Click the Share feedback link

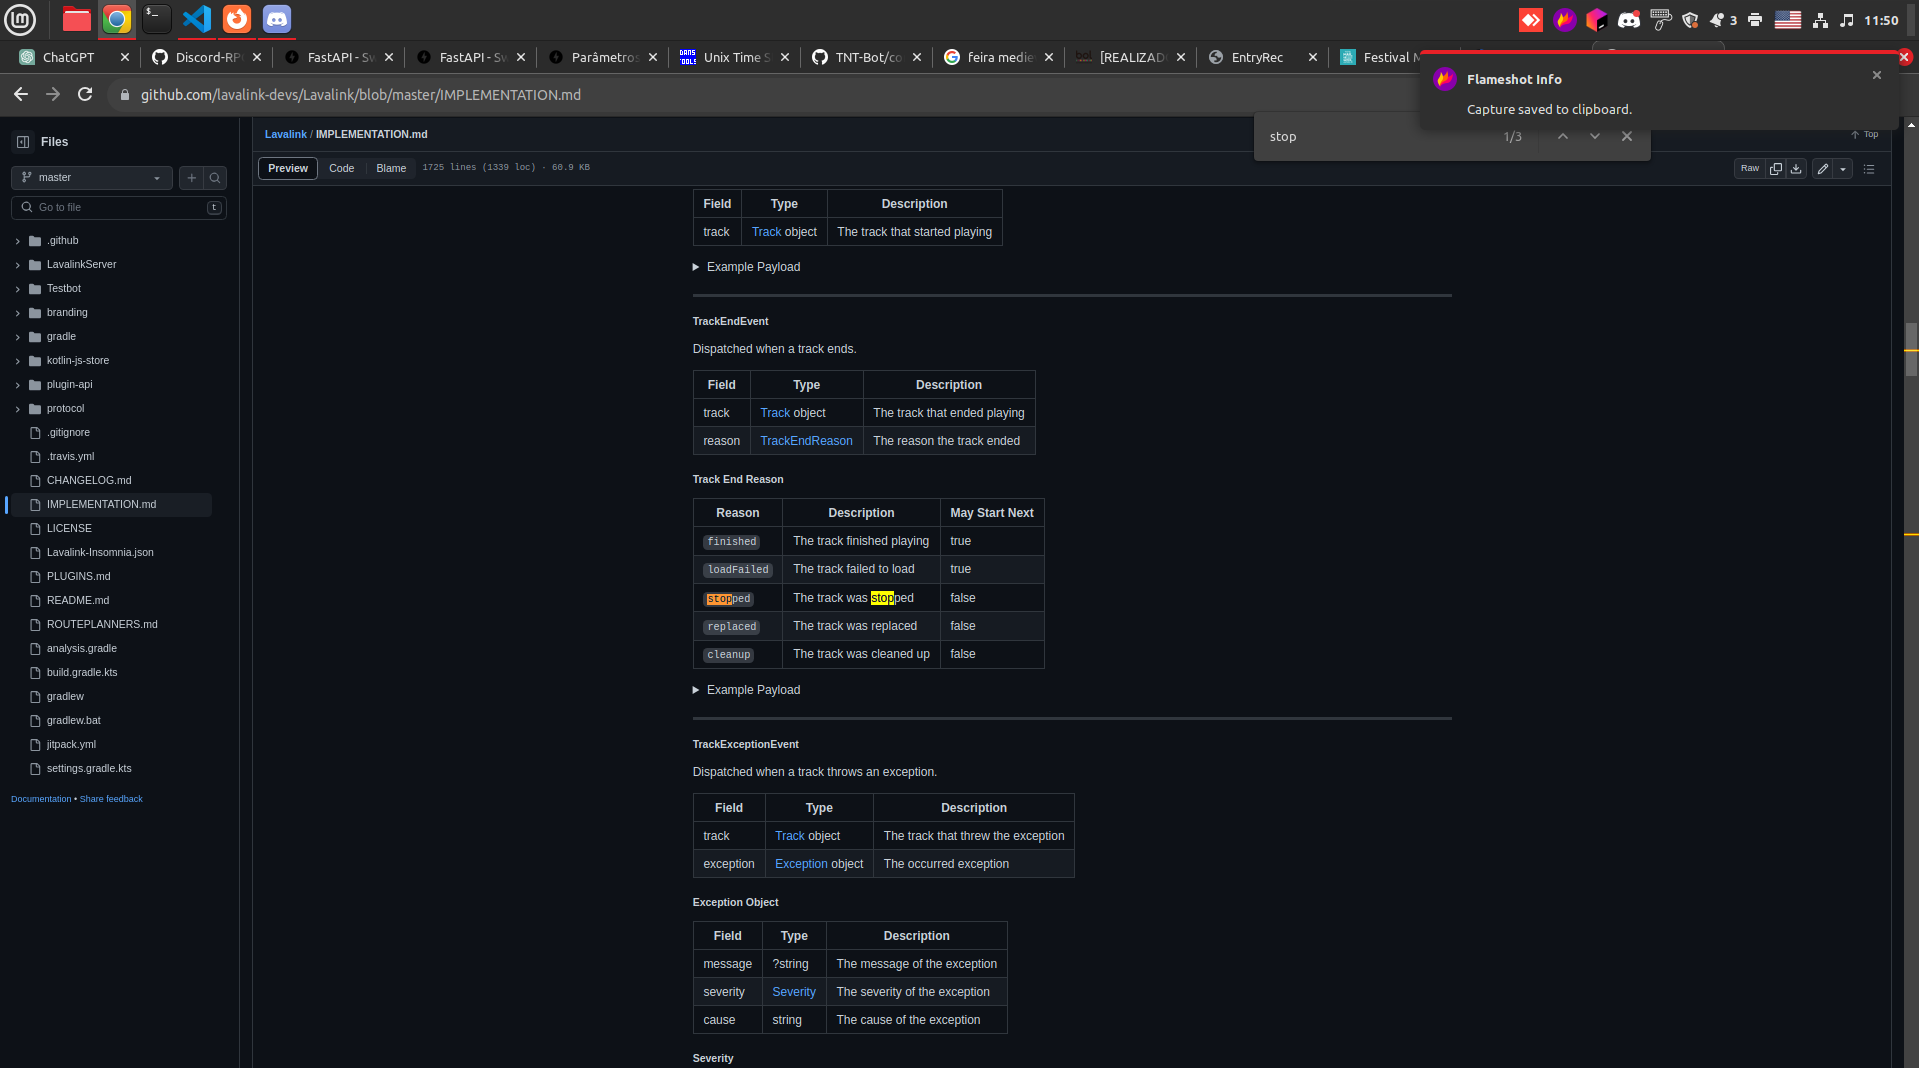(111, 799)
